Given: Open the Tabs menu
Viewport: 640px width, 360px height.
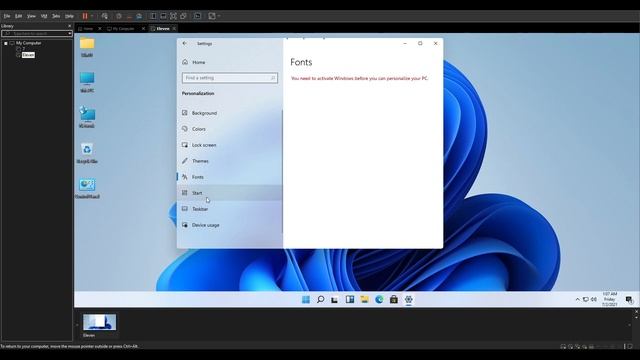Looking at the screenshot, I should click(x=56, y=16).
